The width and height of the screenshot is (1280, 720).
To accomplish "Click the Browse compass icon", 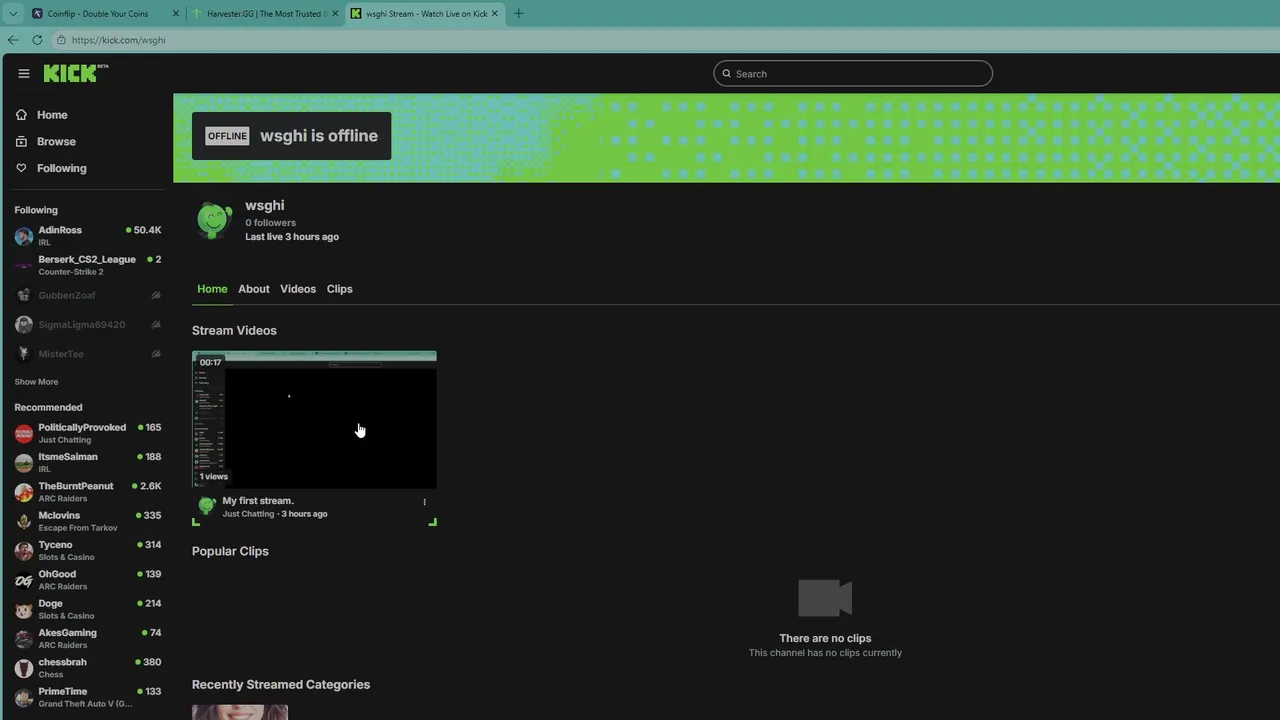I will pyautogui.click(x=21, y=142).
